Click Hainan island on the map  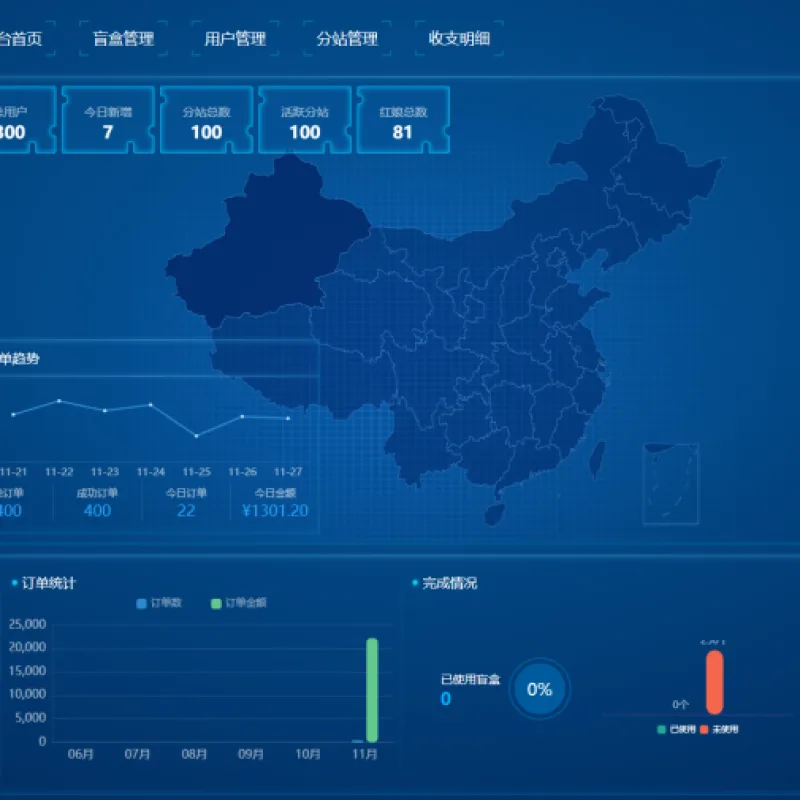point(494,514)
